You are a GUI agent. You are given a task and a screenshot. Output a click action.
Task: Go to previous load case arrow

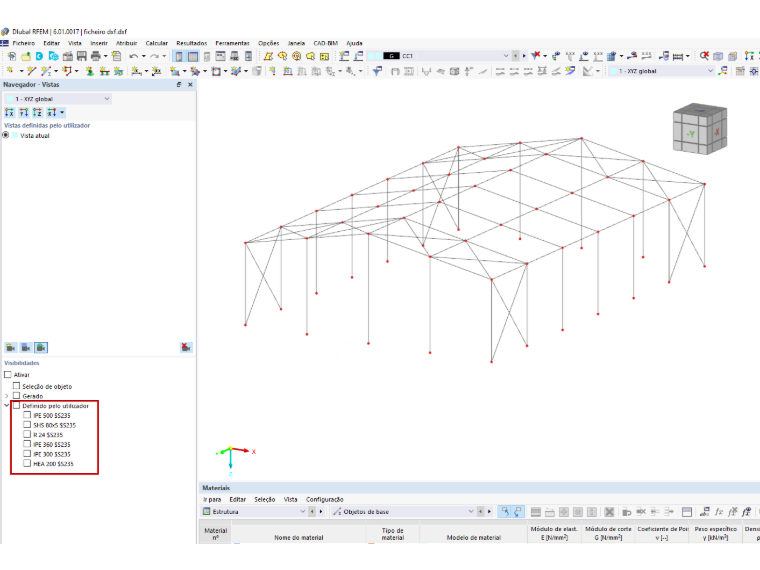point(515,56)
